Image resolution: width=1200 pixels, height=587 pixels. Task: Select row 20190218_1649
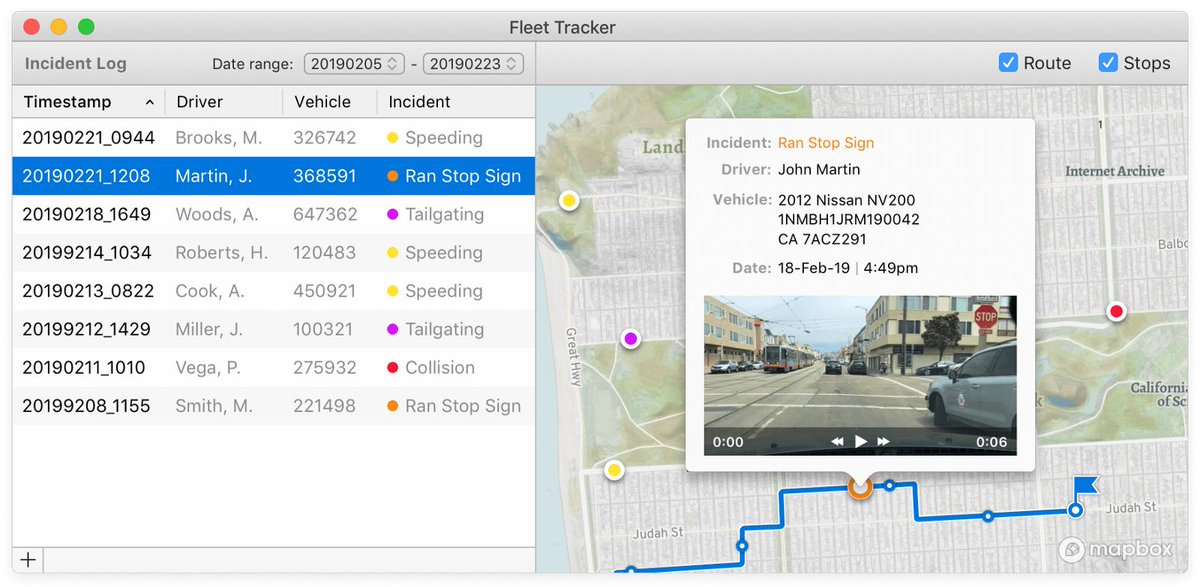274,214
